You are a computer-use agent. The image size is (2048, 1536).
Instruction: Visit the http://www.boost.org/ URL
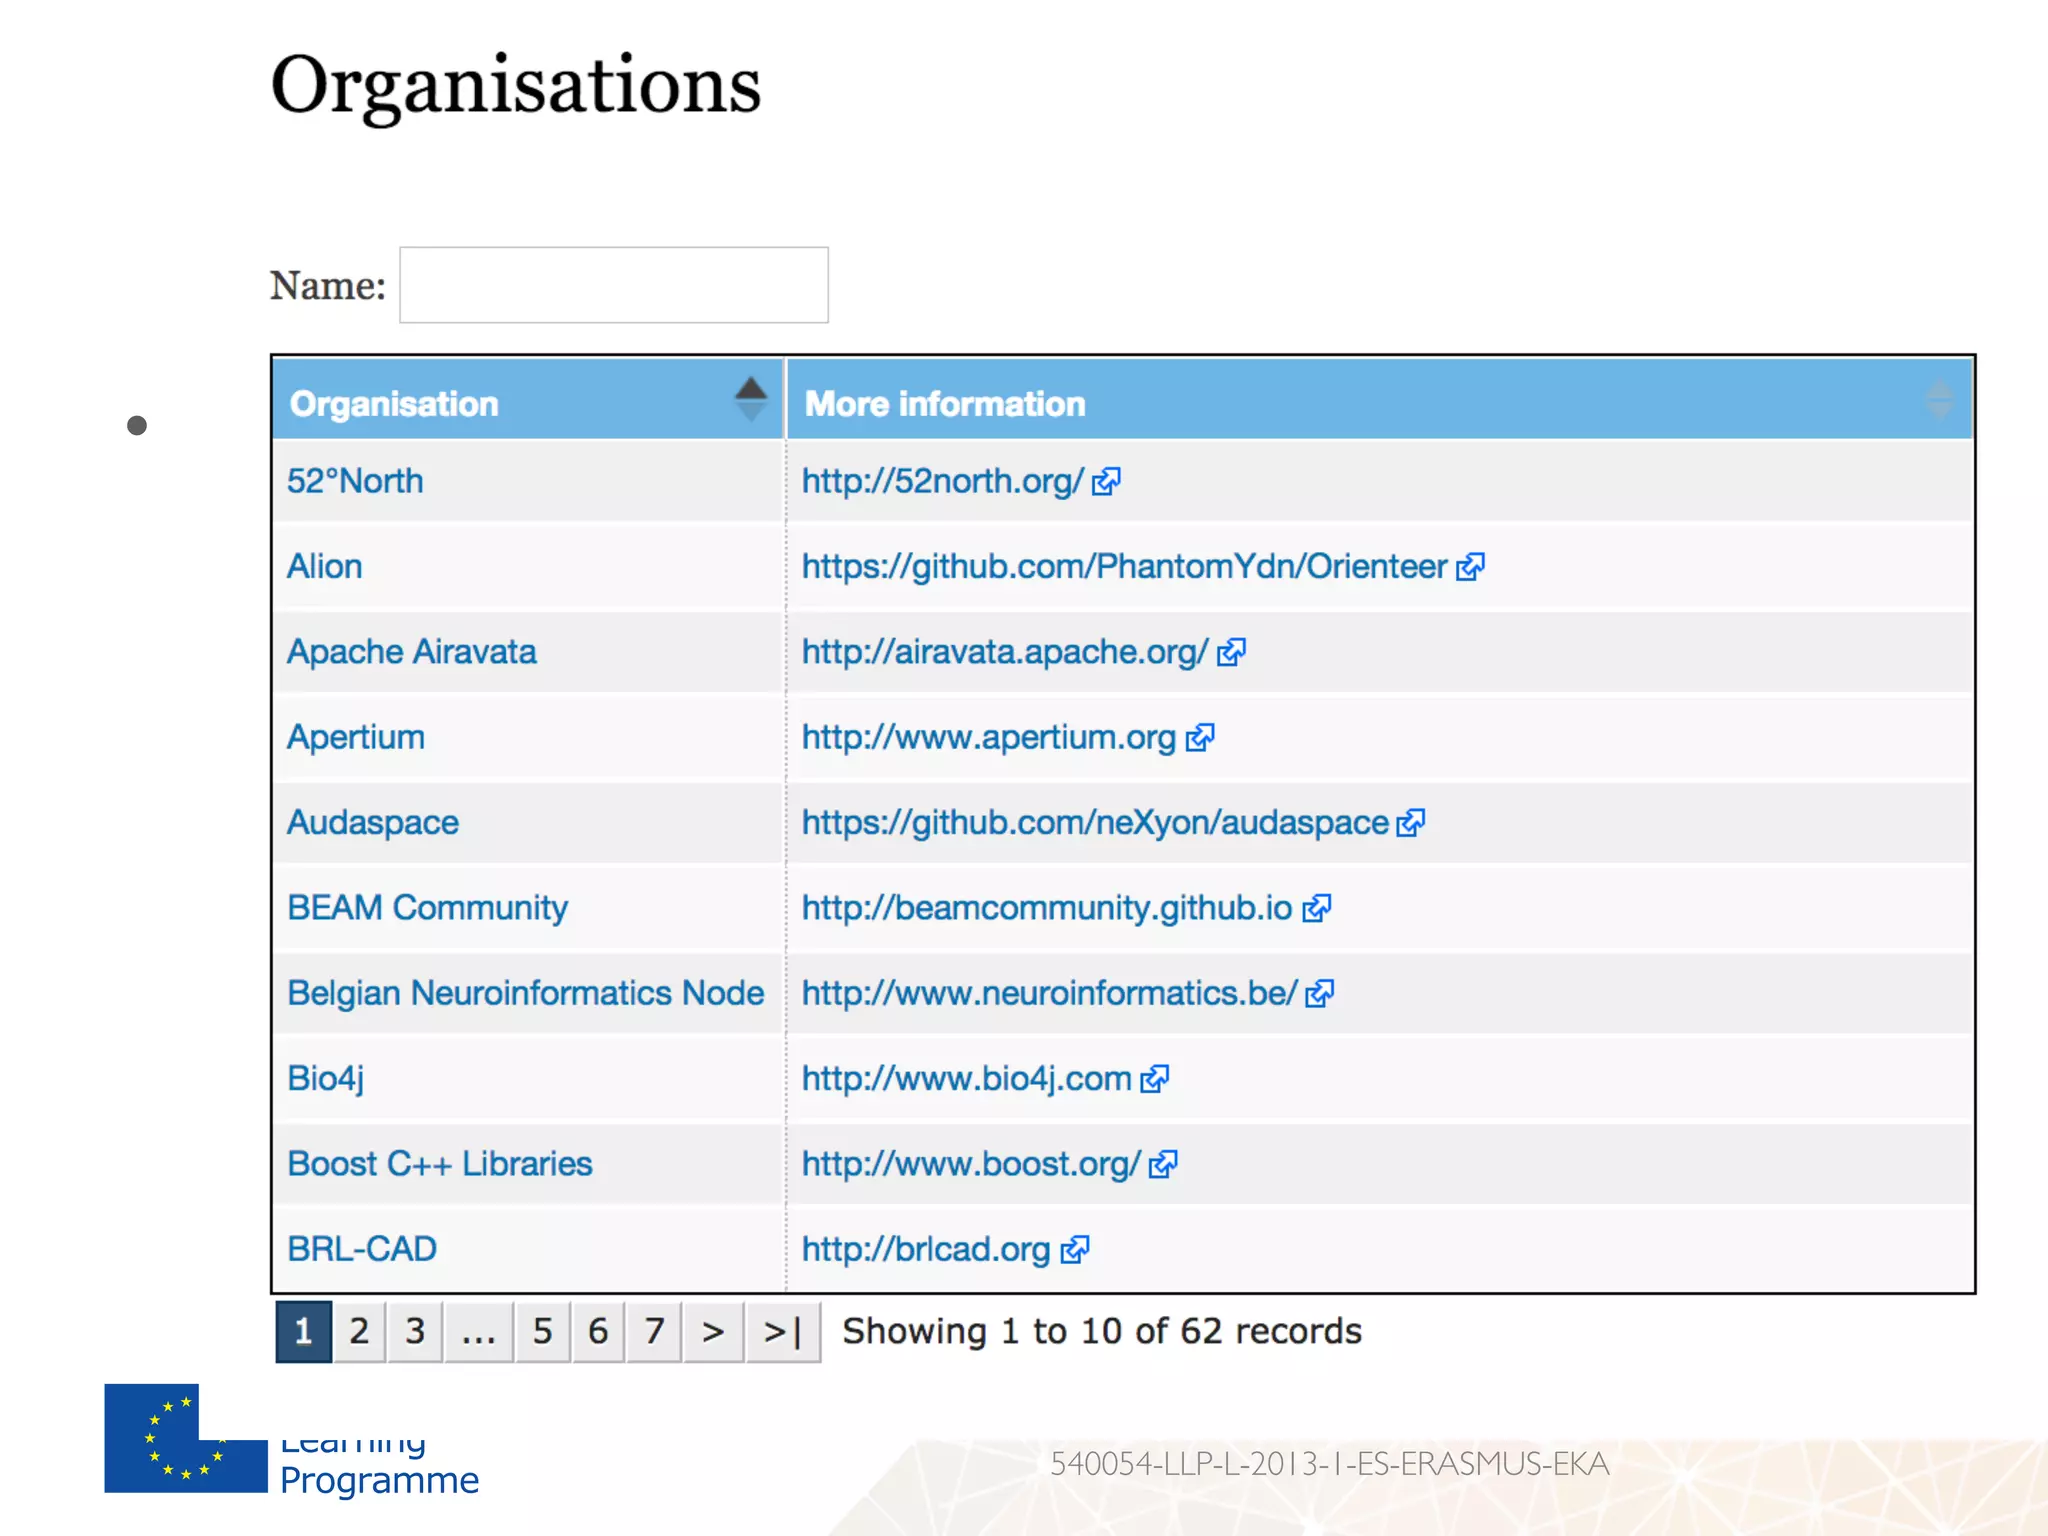point(972,1164)
